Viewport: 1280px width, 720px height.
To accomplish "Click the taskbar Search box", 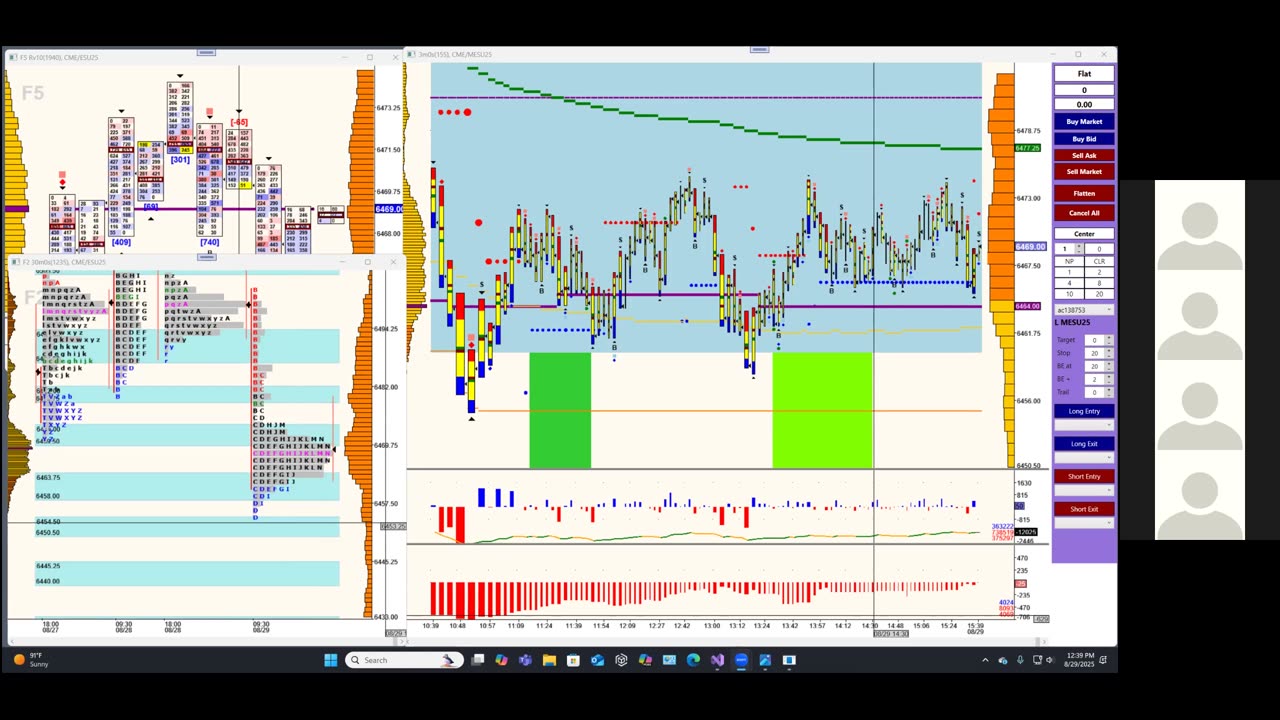I will (x=405, y=660).
